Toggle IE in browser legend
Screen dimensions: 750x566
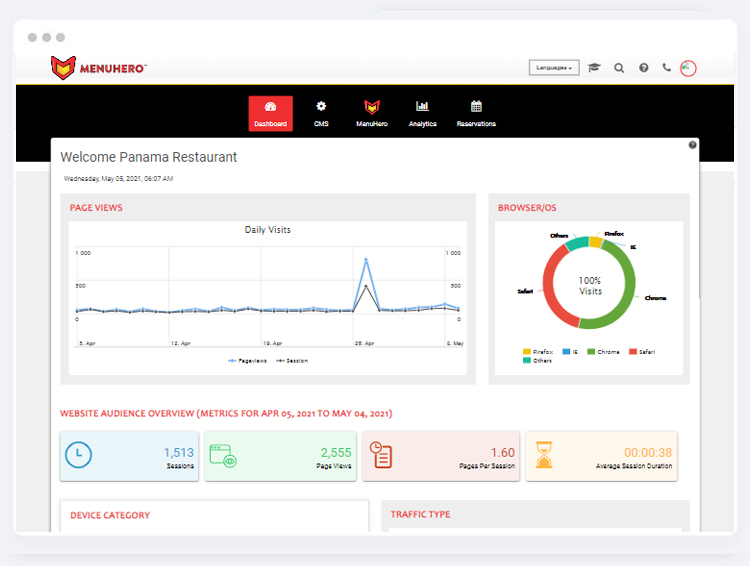click(x=570, y=352)
